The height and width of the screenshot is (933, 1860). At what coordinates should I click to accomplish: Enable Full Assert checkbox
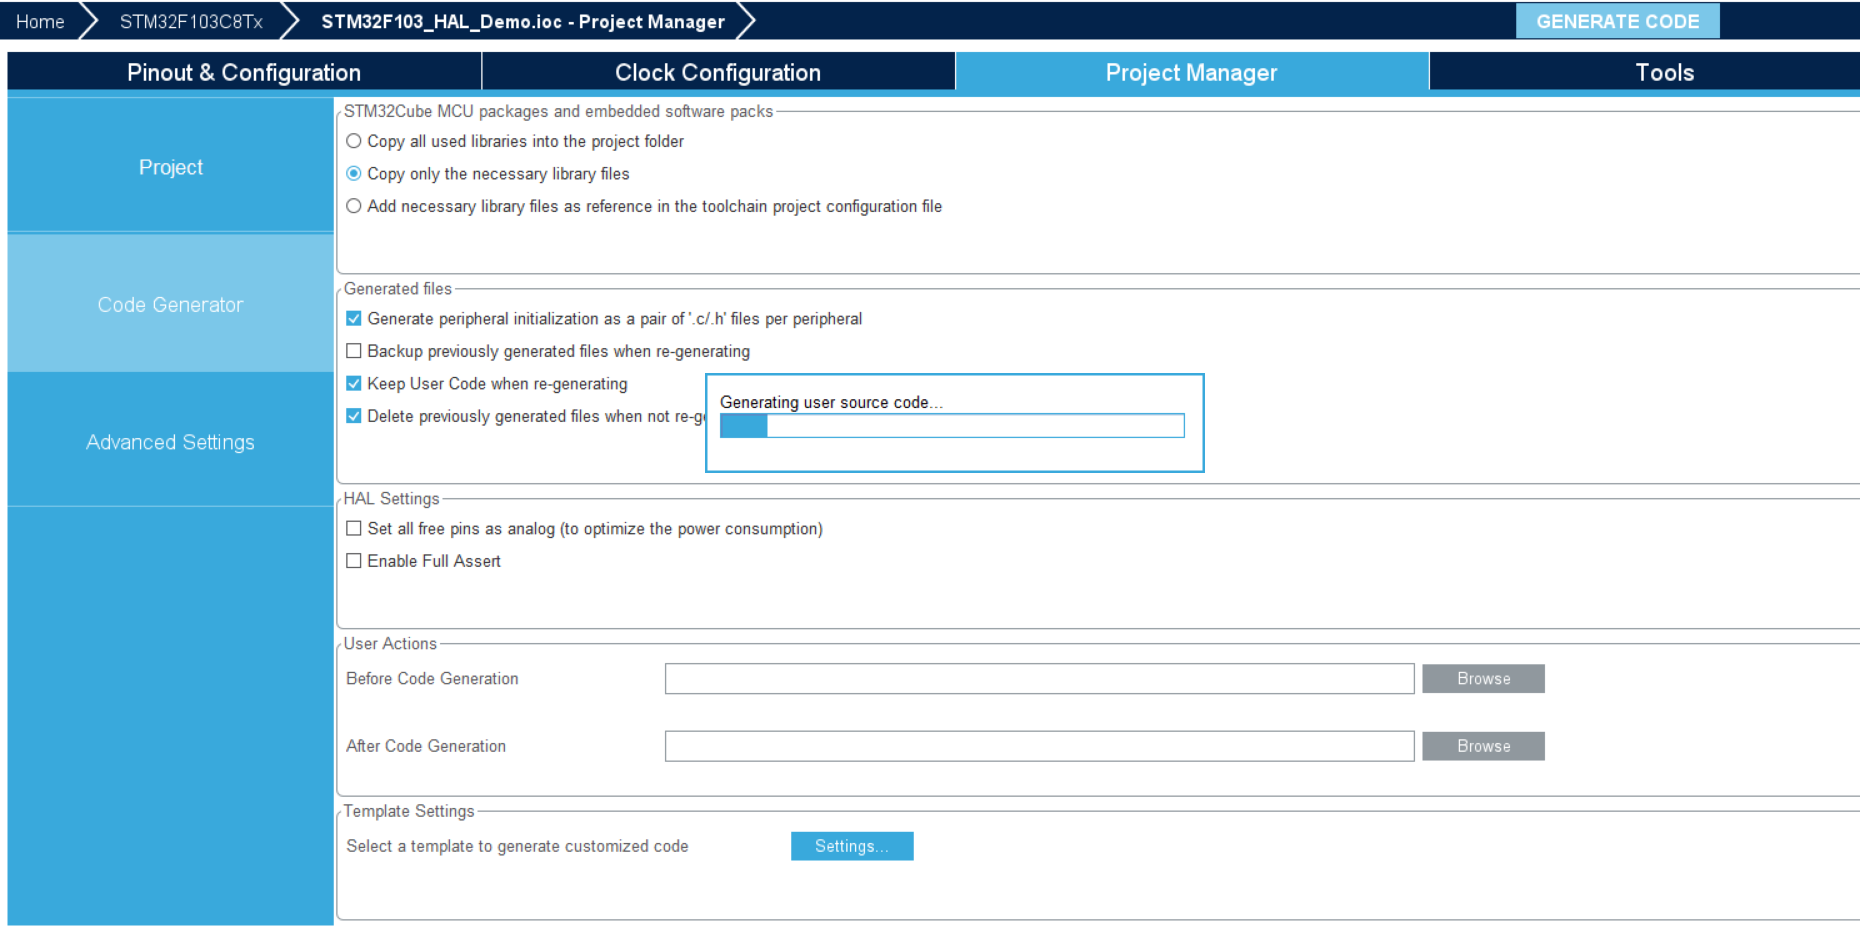[354, 561]
